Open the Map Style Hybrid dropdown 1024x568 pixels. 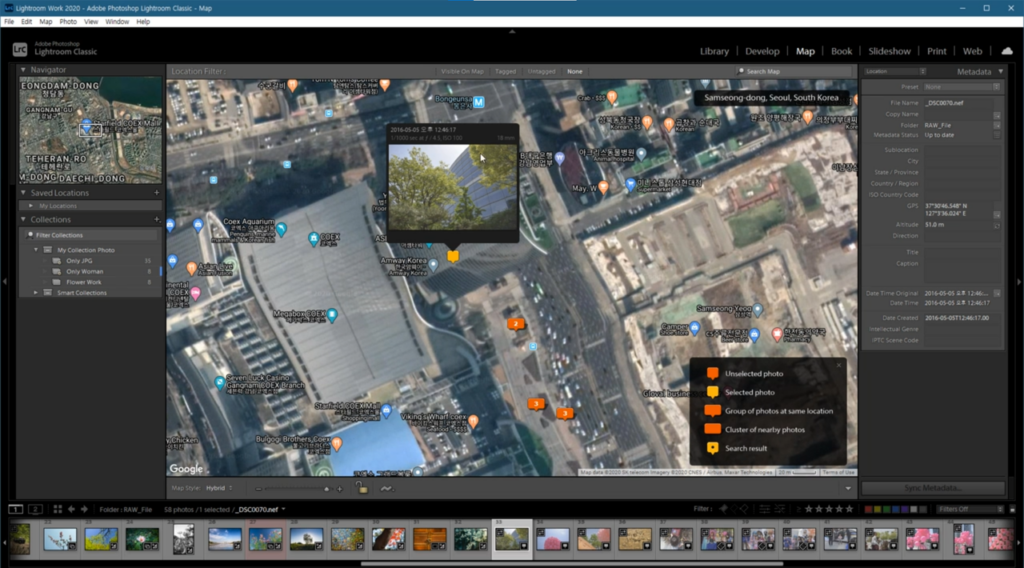tap(219, 488)
